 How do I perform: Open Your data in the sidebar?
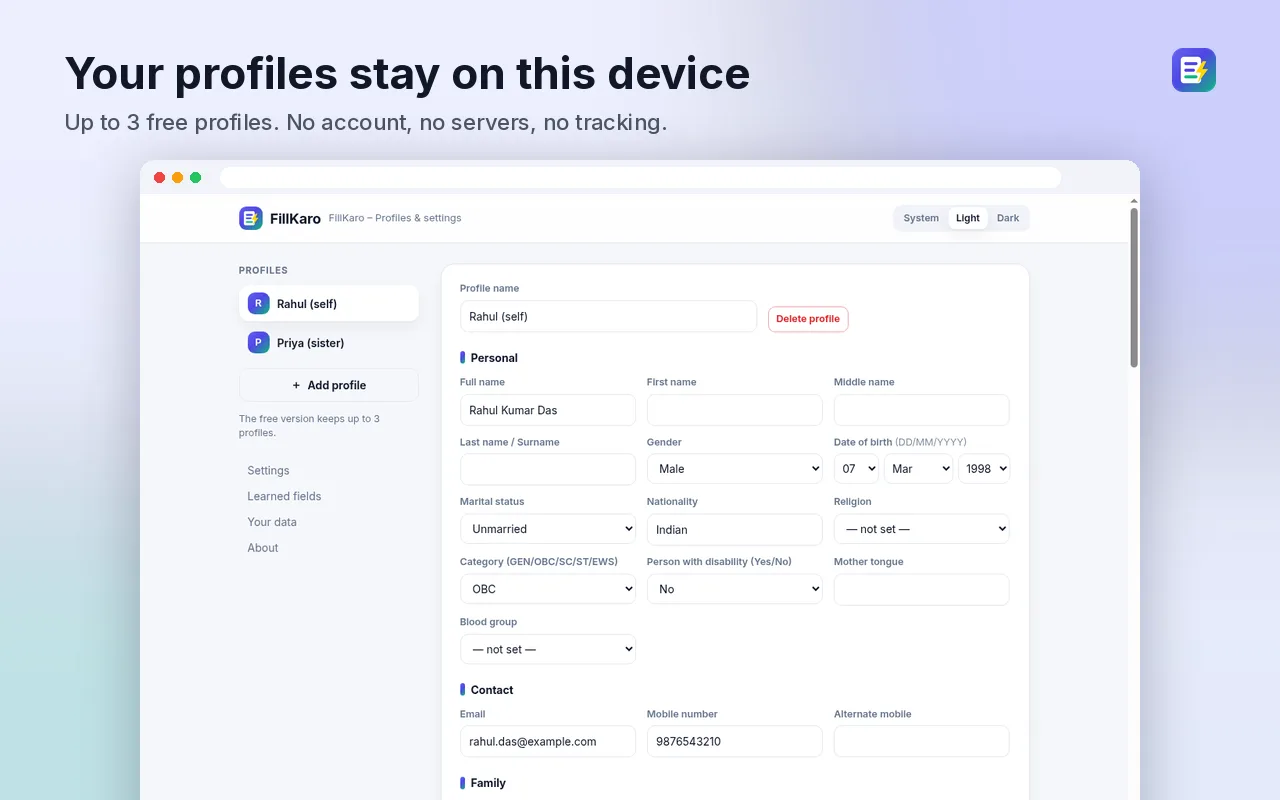pos(272,522)
